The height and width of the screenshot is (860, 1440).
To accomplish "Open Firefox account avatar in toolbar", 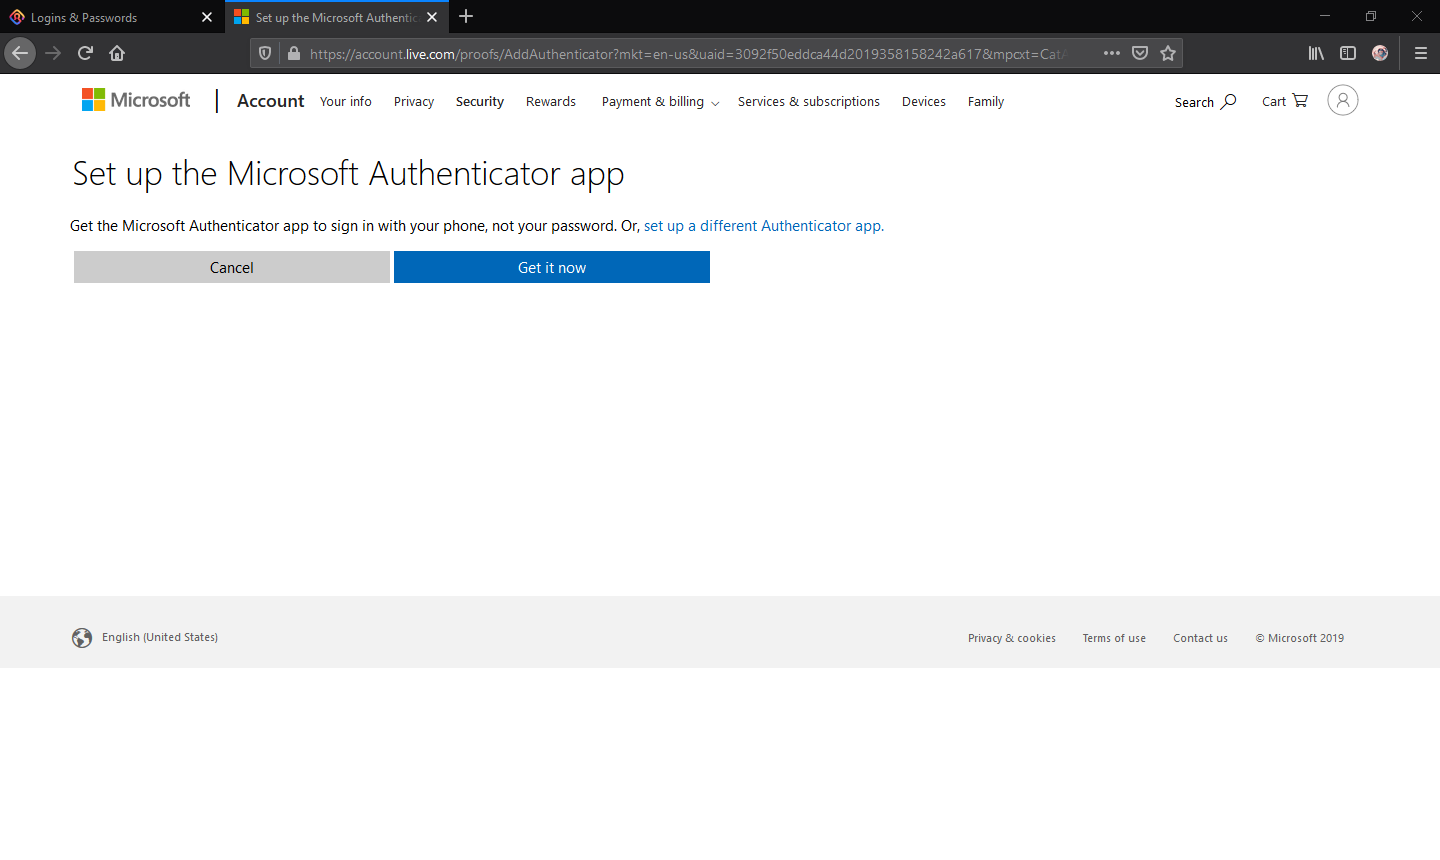I will (1380, 53).
